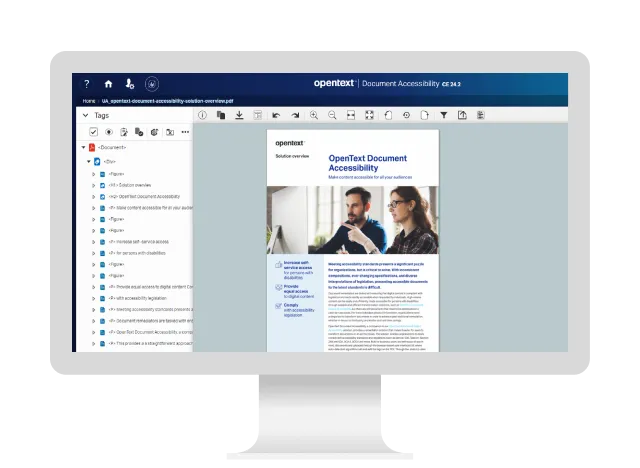Click the circular accessibility badge icon
The width and height of the screenshot is (640, 468).
tap(152, 84)
